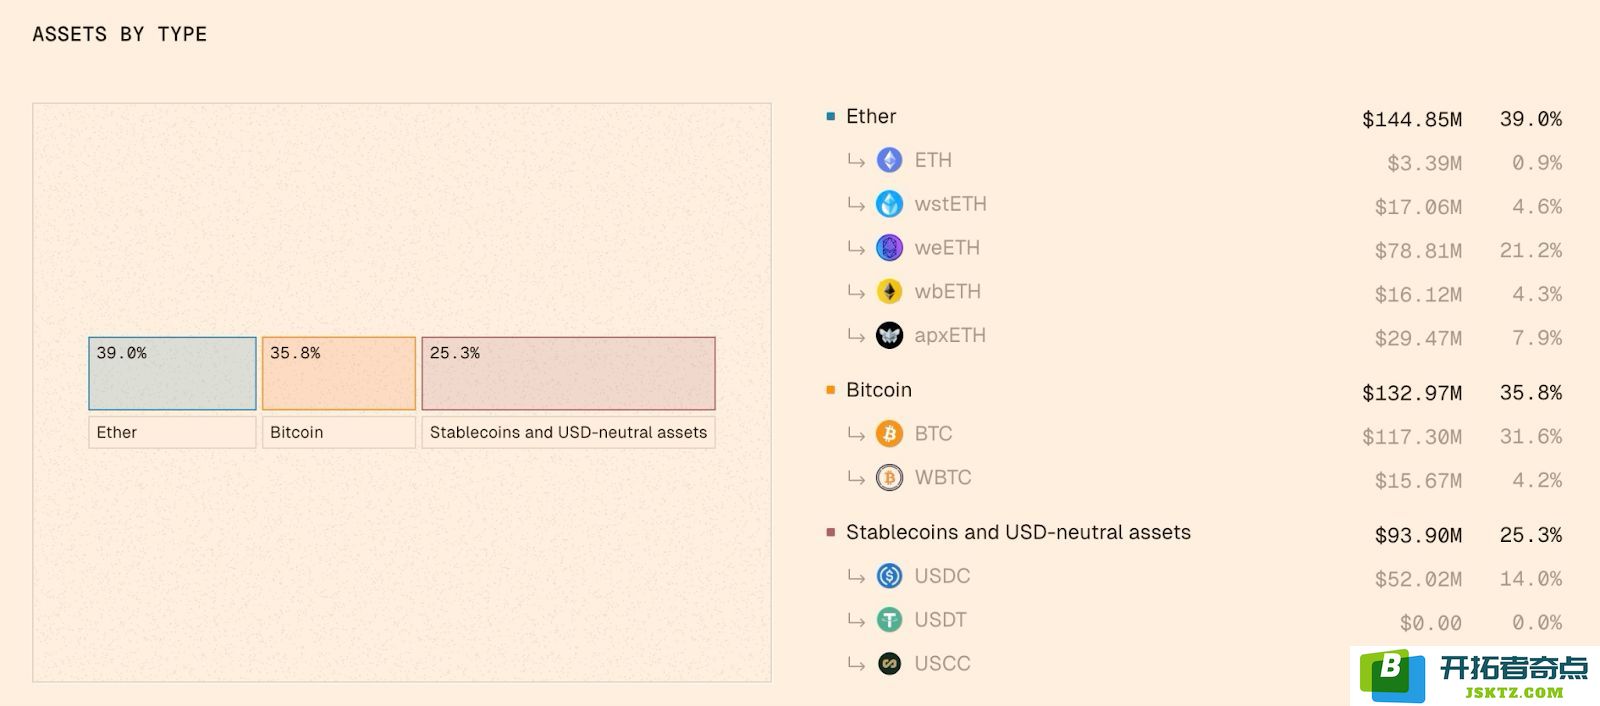Click the red Stablecoins legend square
This screenshot has height=706, width=1600.
830,532
